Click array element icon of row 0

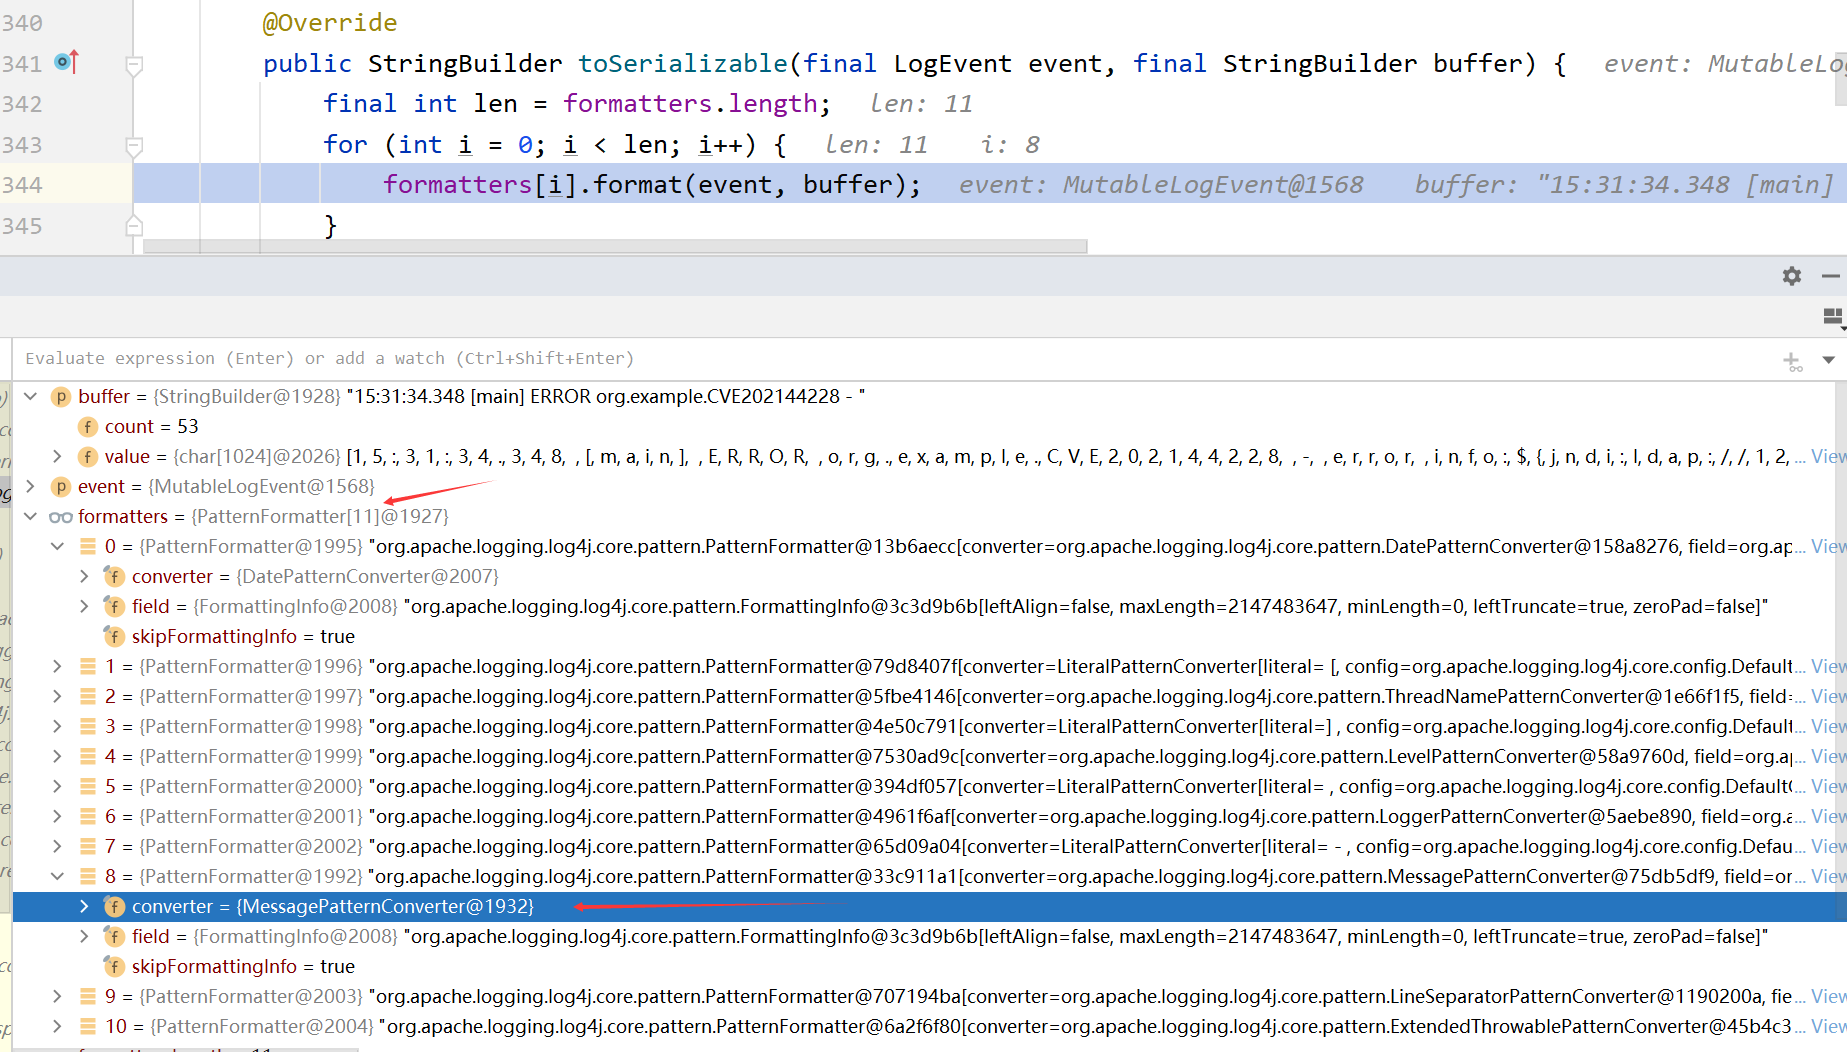click(88, 547)
